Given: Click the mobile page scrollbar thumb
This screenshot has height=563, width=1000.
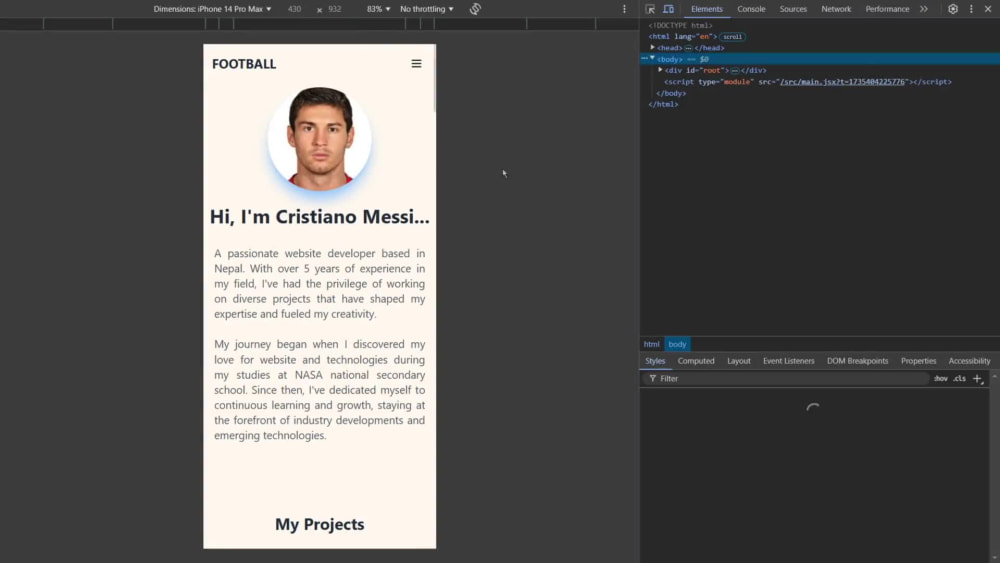Looking at the screenshot, I should pos(435,78).
